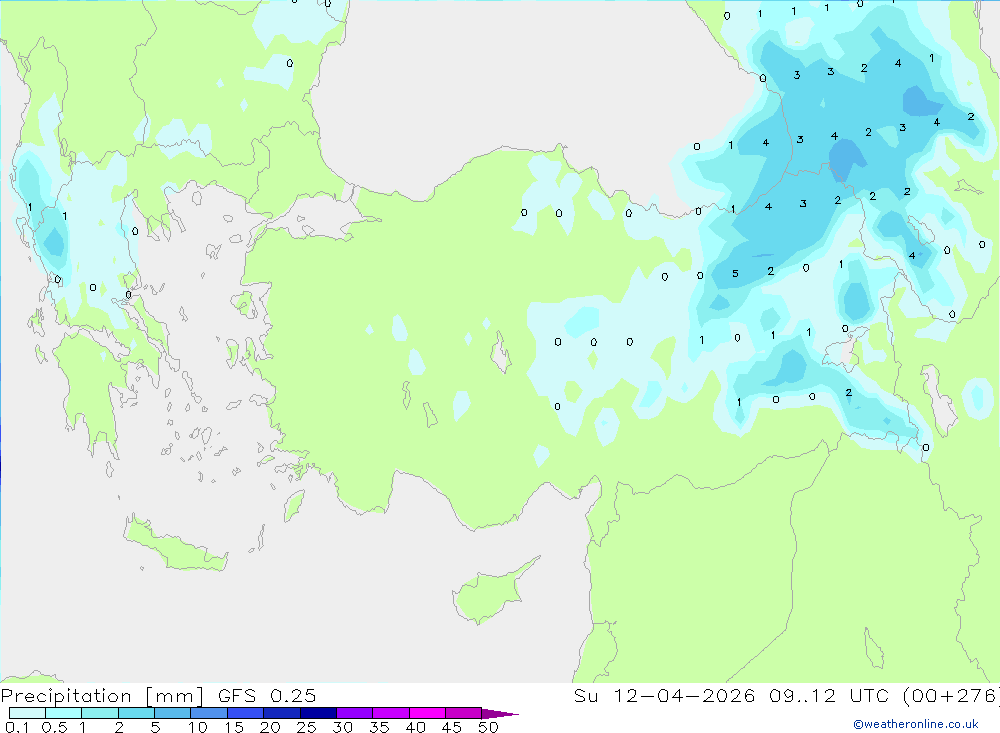Click the '30' legend scale label

[342, 727]
